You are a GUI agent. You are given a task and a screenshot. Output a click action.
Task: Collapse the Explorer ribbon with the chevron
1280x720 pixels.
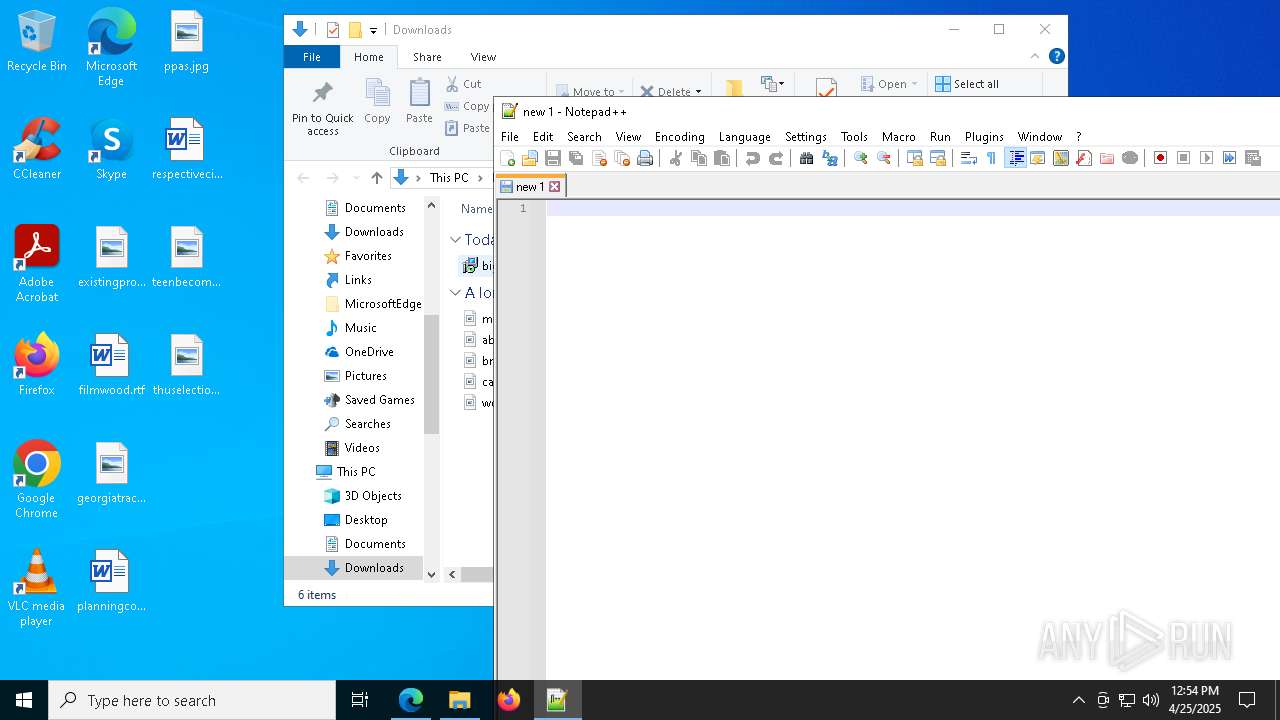tap(1035, 57)
